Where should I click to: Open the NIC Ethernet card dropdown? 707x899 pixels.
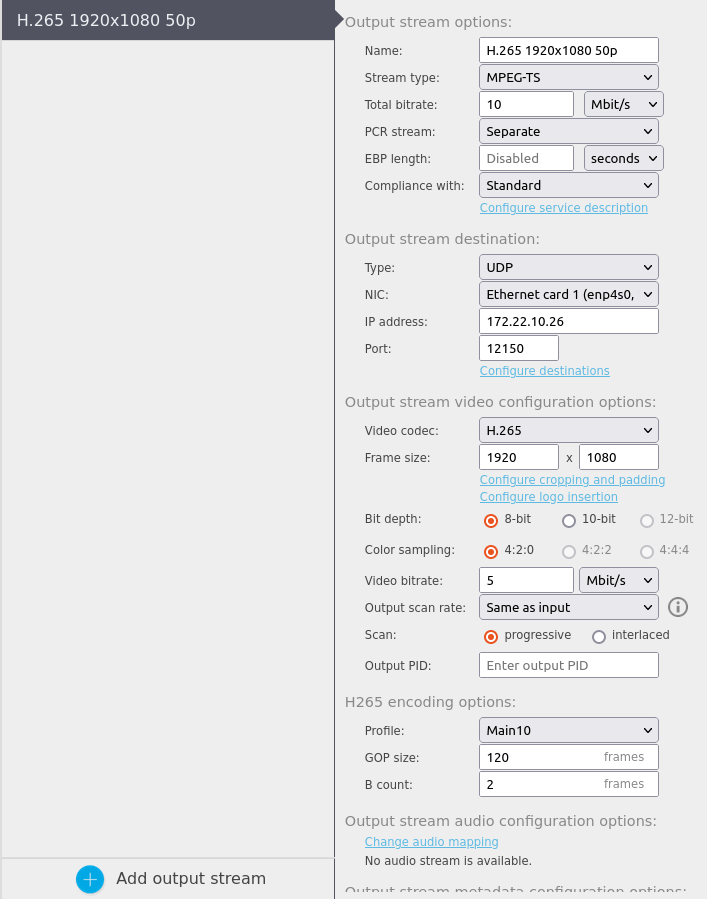point(569,294)
